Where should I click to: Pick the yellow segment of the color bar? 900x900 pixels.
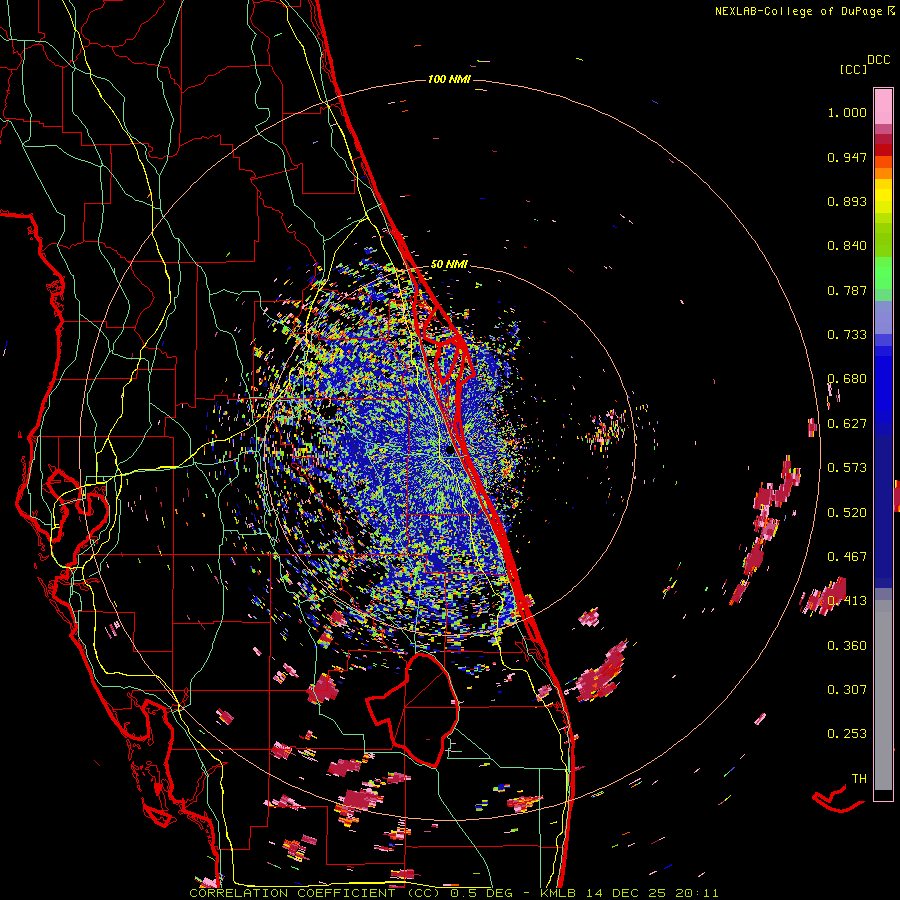[x=883, y=196]
